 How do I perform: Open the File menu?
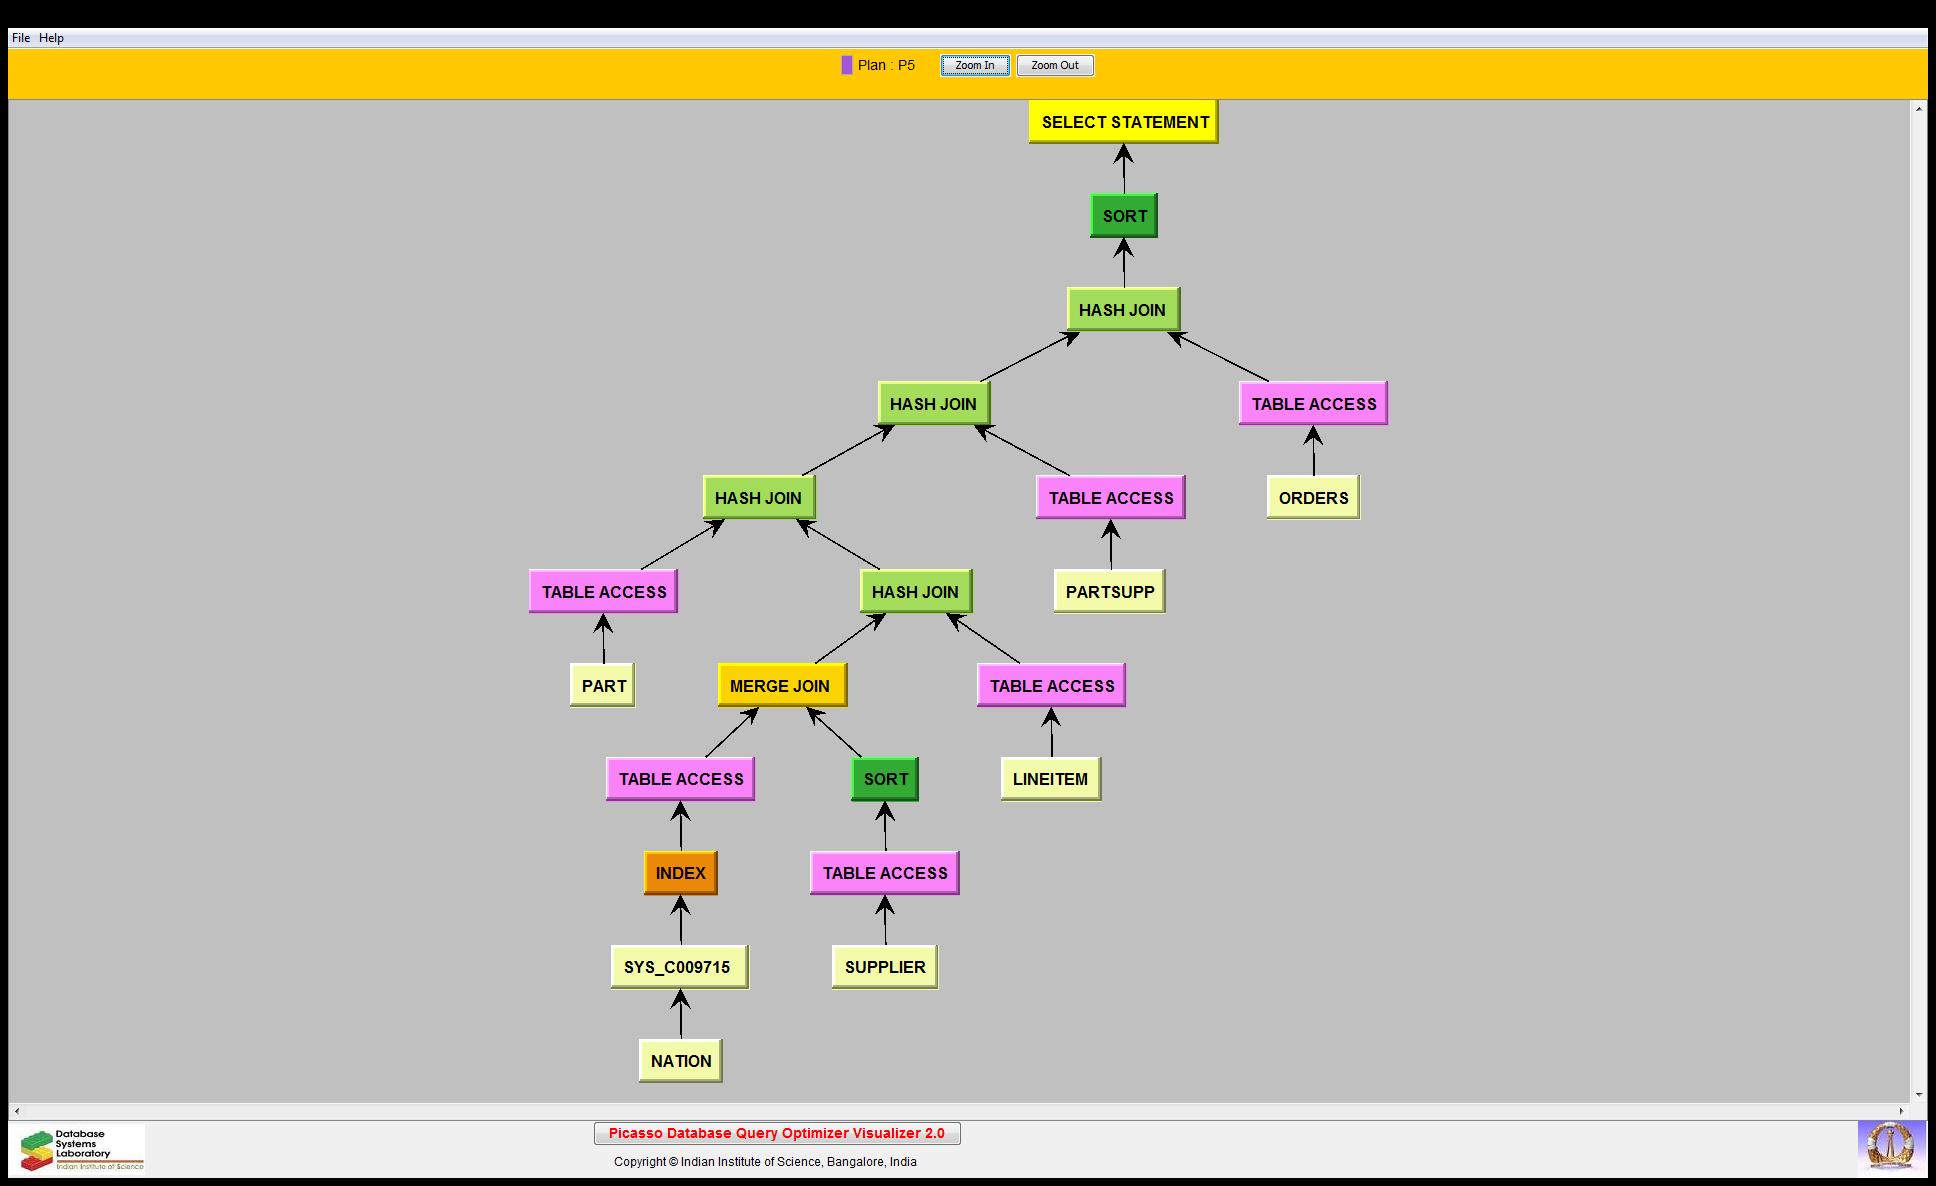(20, 38)
